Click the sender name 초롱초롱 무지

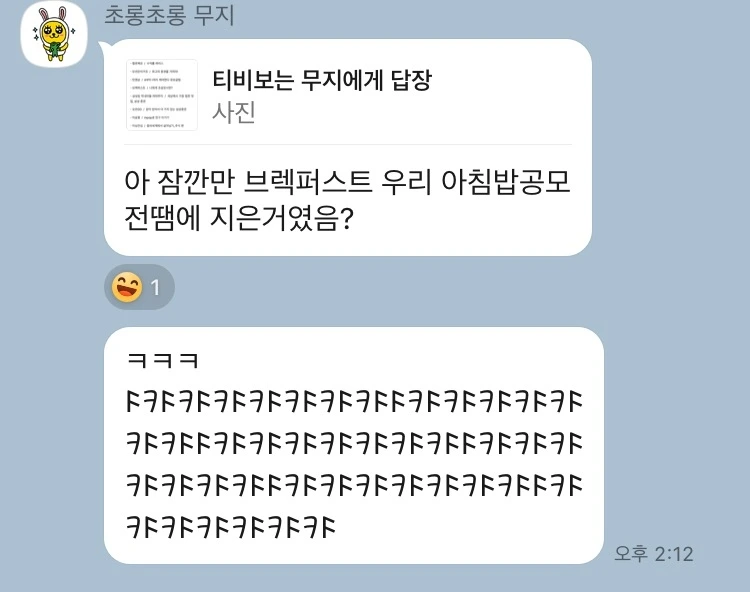tap(169, 14)
